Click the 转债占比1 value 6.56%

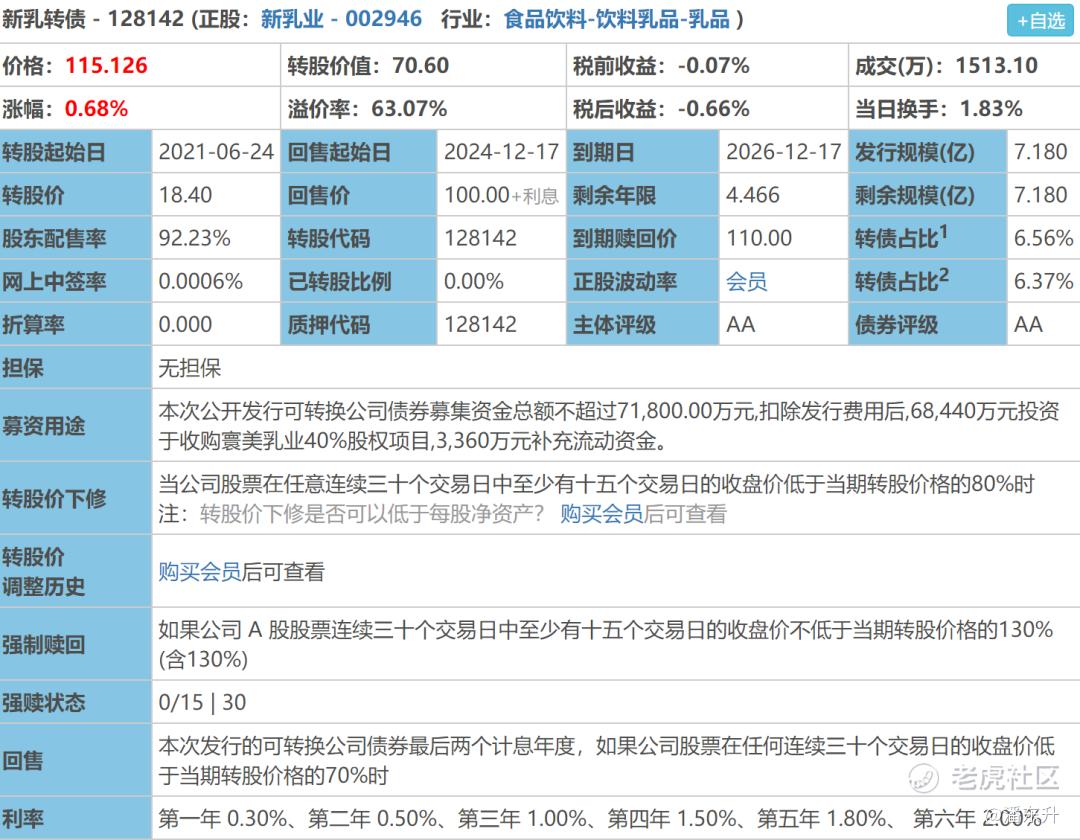click(1043, 238)
